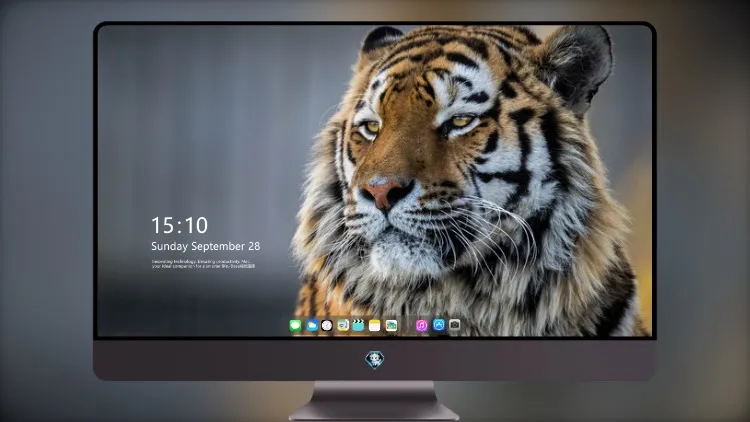Click the 15:10 clock widget
This screenshot has height=422, width=750.
pos(179,225)
